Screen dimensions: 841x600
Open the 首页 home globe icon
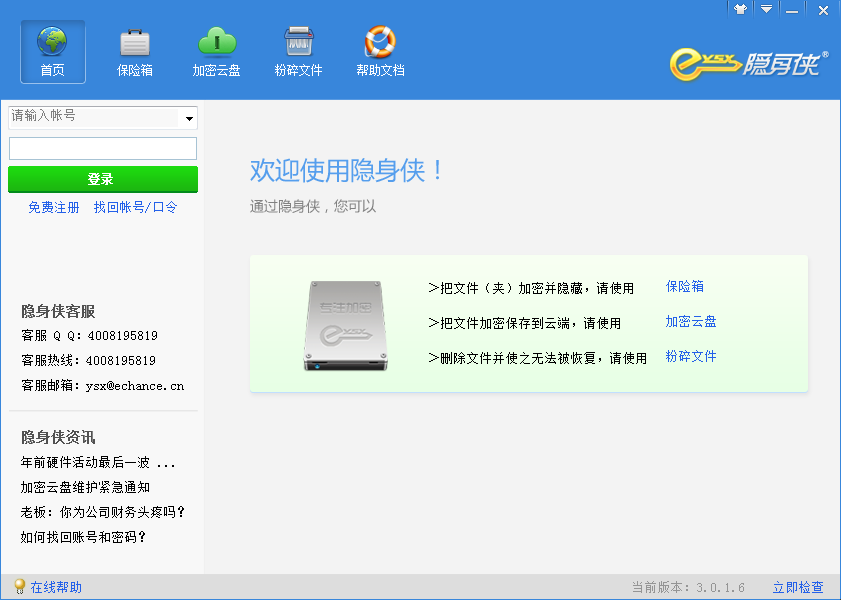coord(52,42)
